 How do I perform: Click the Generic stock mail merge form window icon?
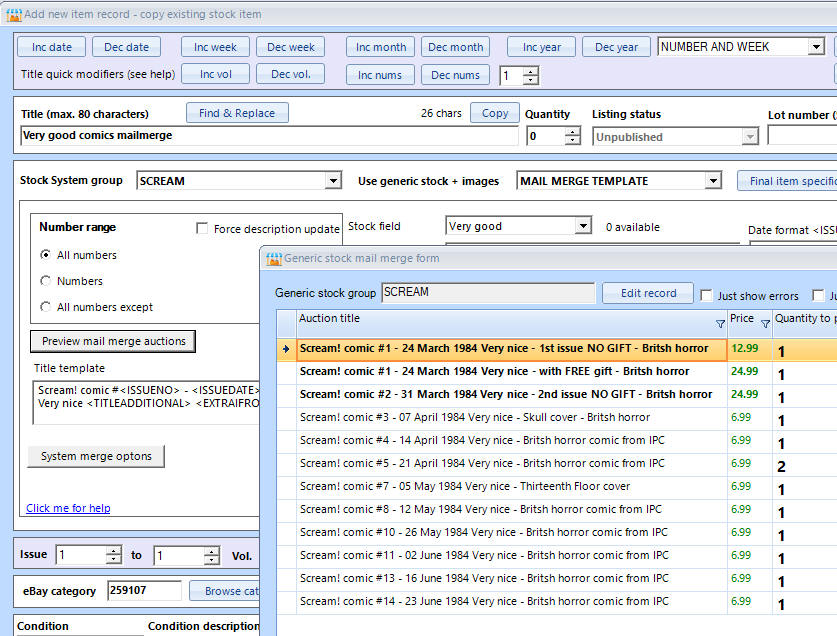coord(274,258)
